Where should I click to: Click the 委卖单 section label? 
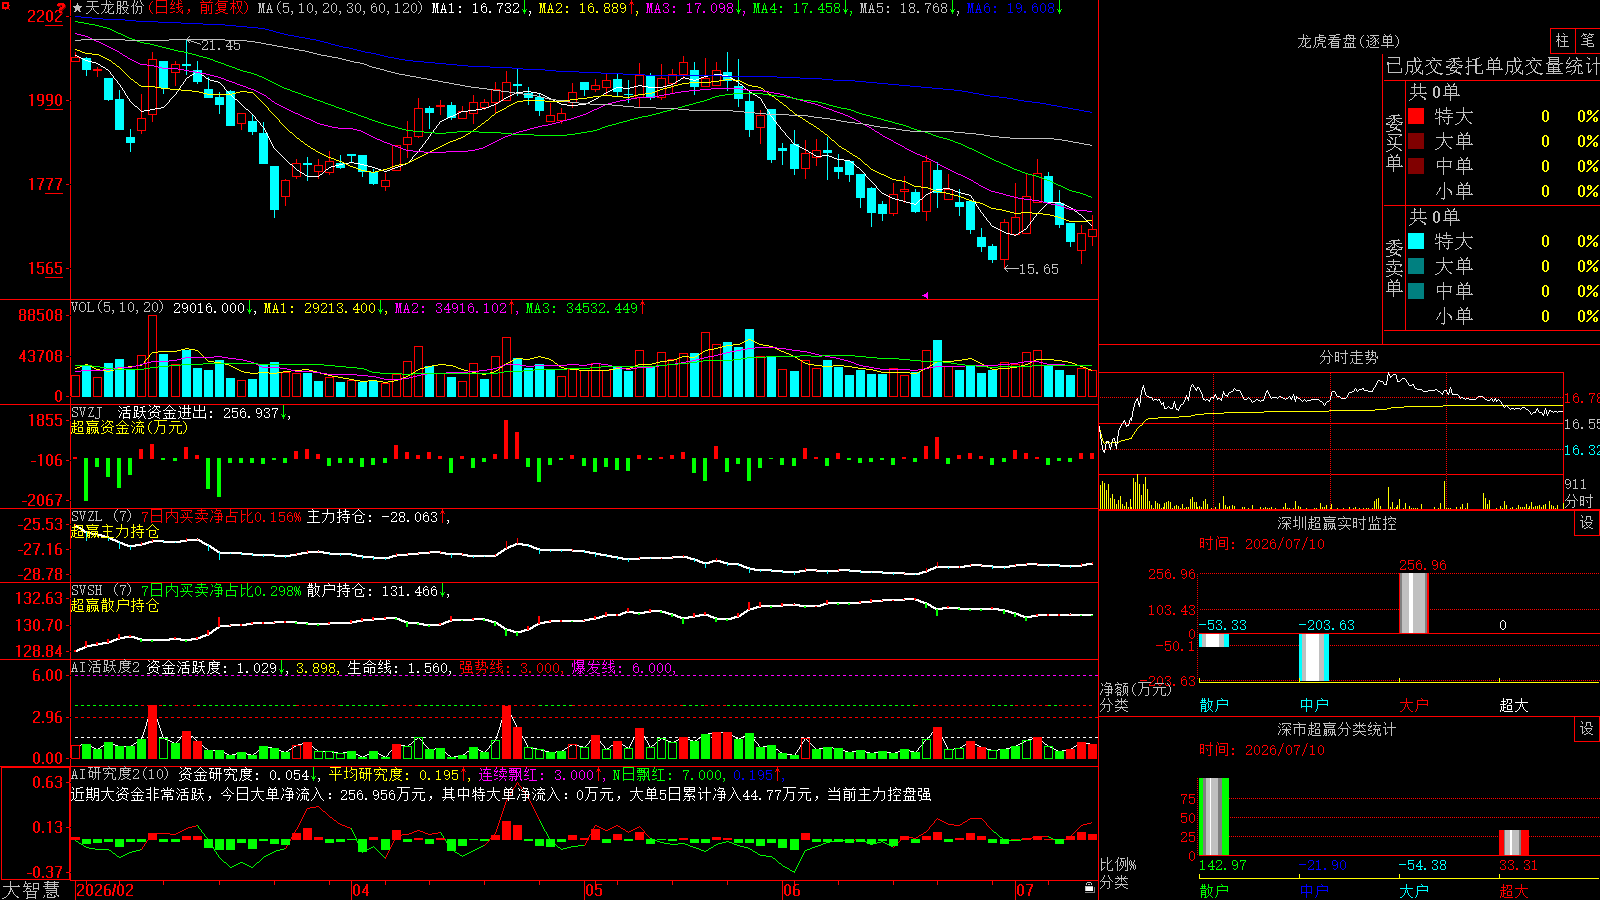point(1394,267)
